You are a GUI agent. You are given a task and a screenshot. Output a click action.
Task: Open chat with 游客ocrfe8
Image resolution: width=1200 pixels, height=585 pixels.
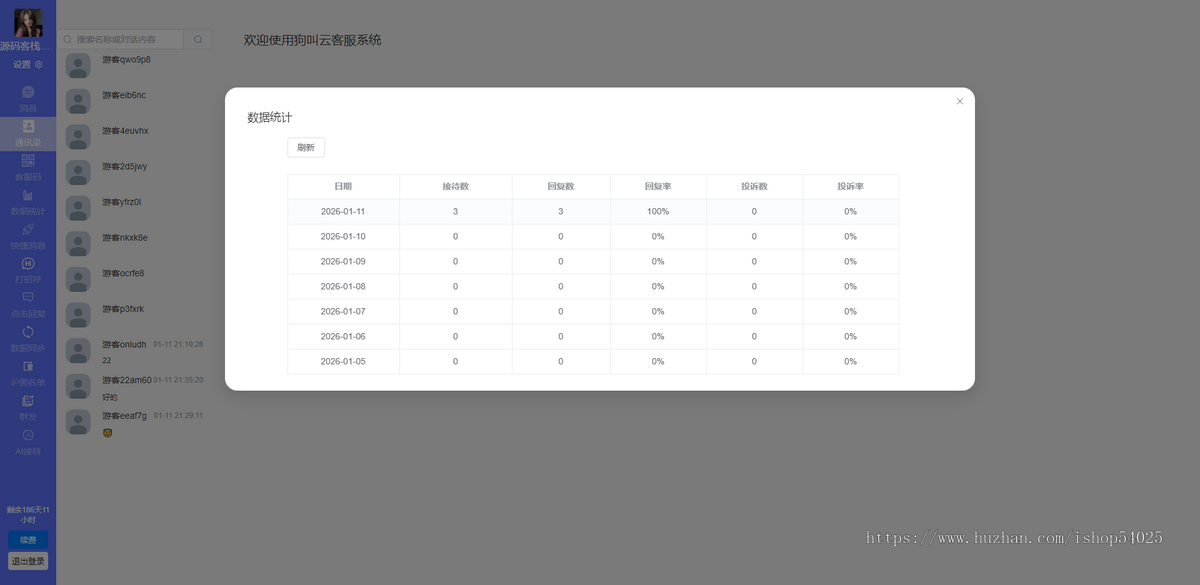(136, 279)
